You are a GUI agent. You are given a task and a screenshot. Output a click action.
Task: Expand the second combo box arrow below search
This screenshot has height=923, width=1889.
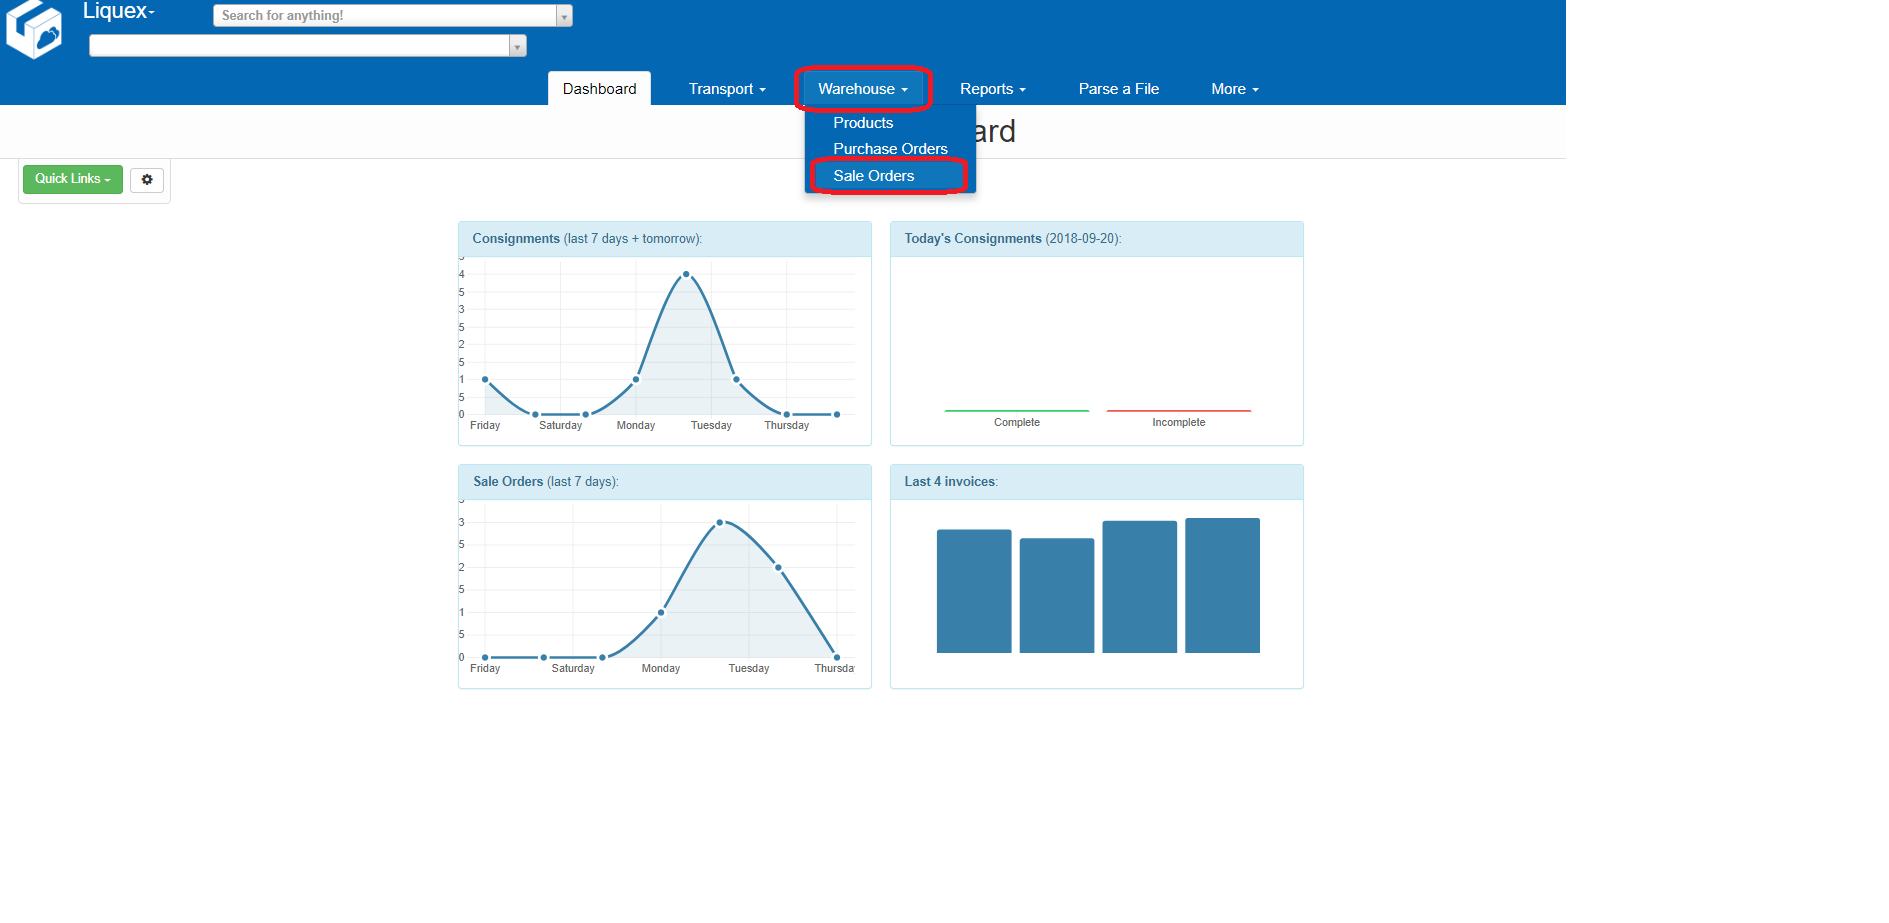517,46
